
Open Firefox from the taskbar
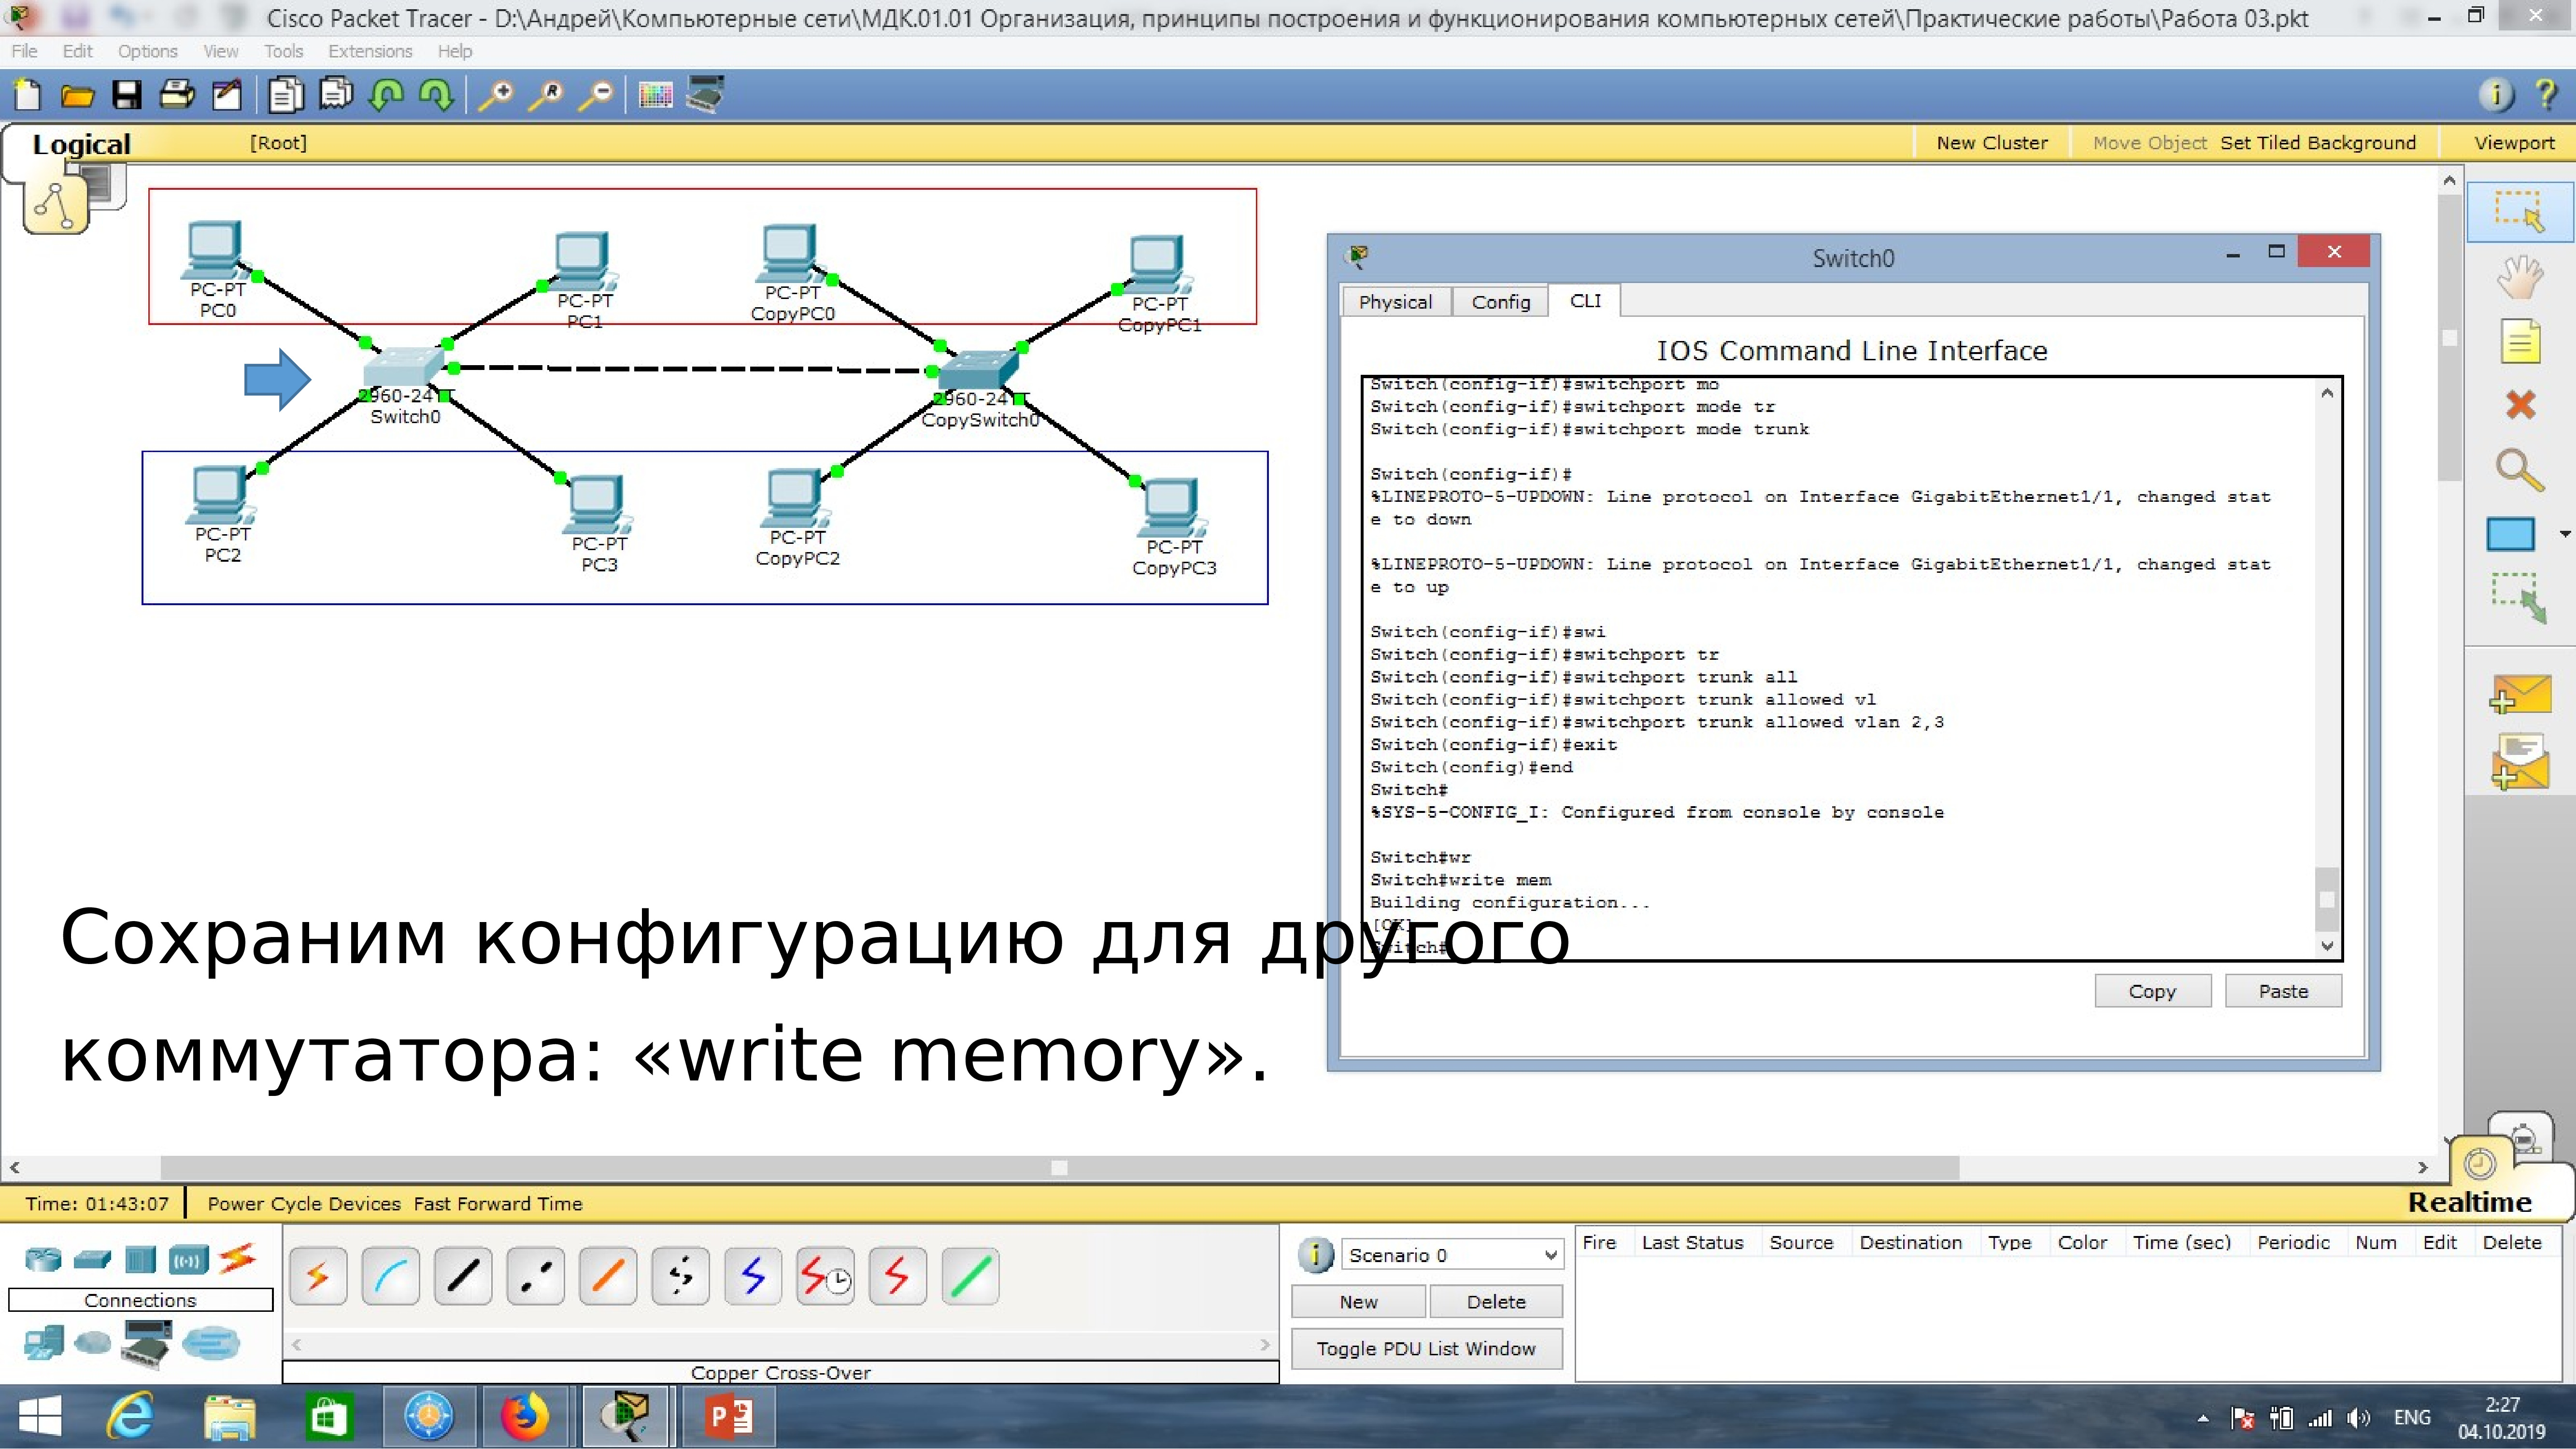point(524,1417)
